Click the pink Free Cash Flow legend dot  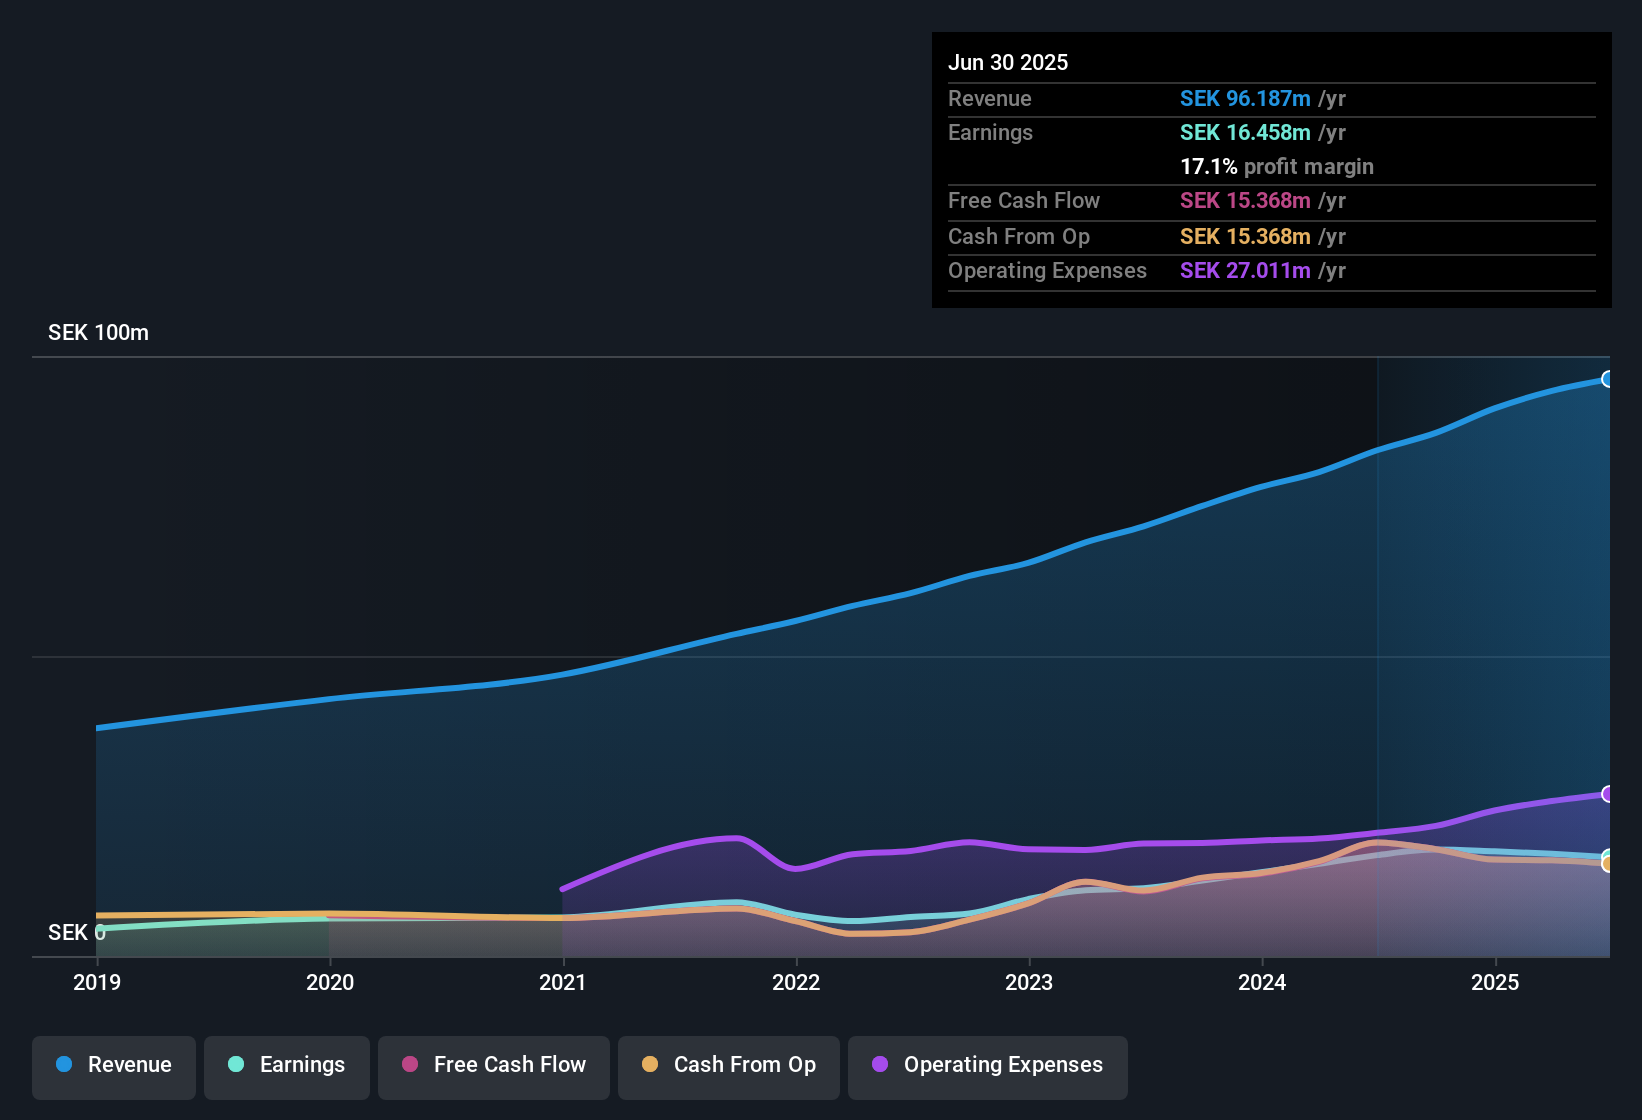[410, 1065]
